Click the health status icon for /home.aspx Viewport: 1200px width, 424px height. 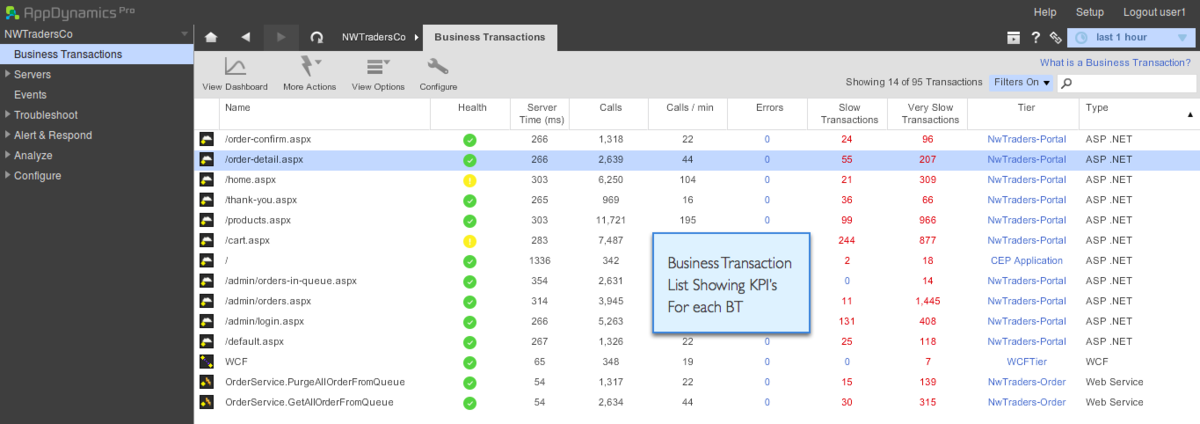click(x=470, y=180)
